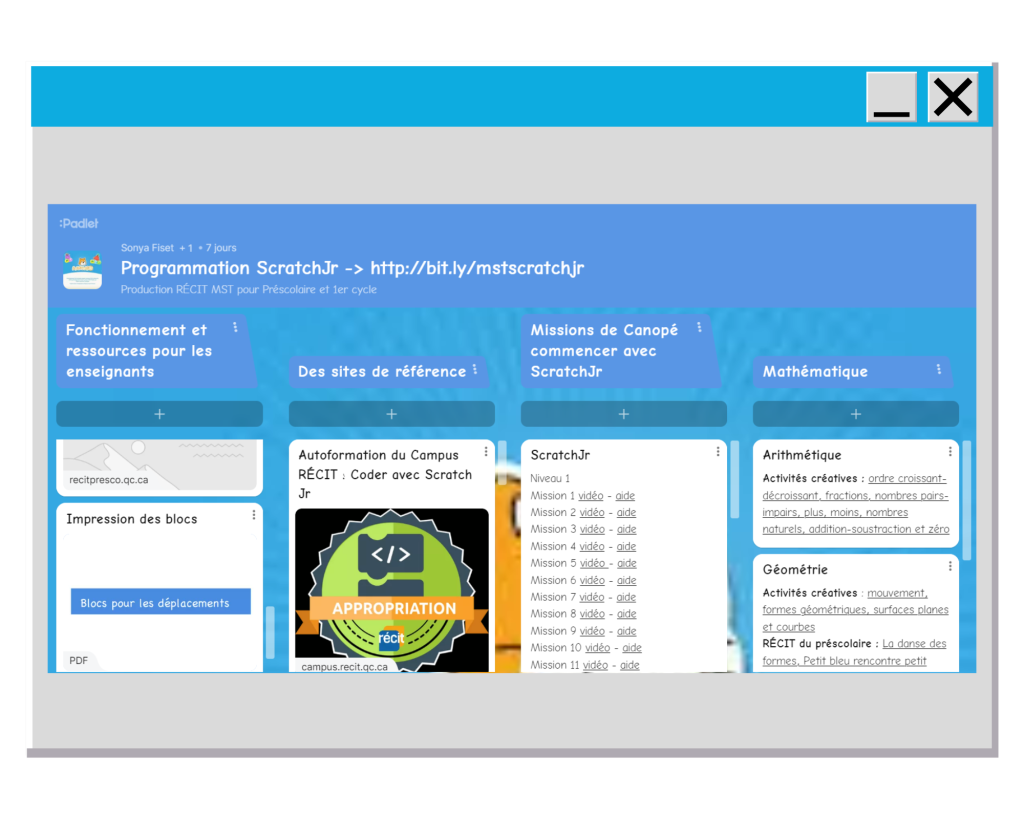The image size is (1024, 819).
Task: Open the Mission 7 aide link
Action: pyautogui.click(x=626, y=597)
